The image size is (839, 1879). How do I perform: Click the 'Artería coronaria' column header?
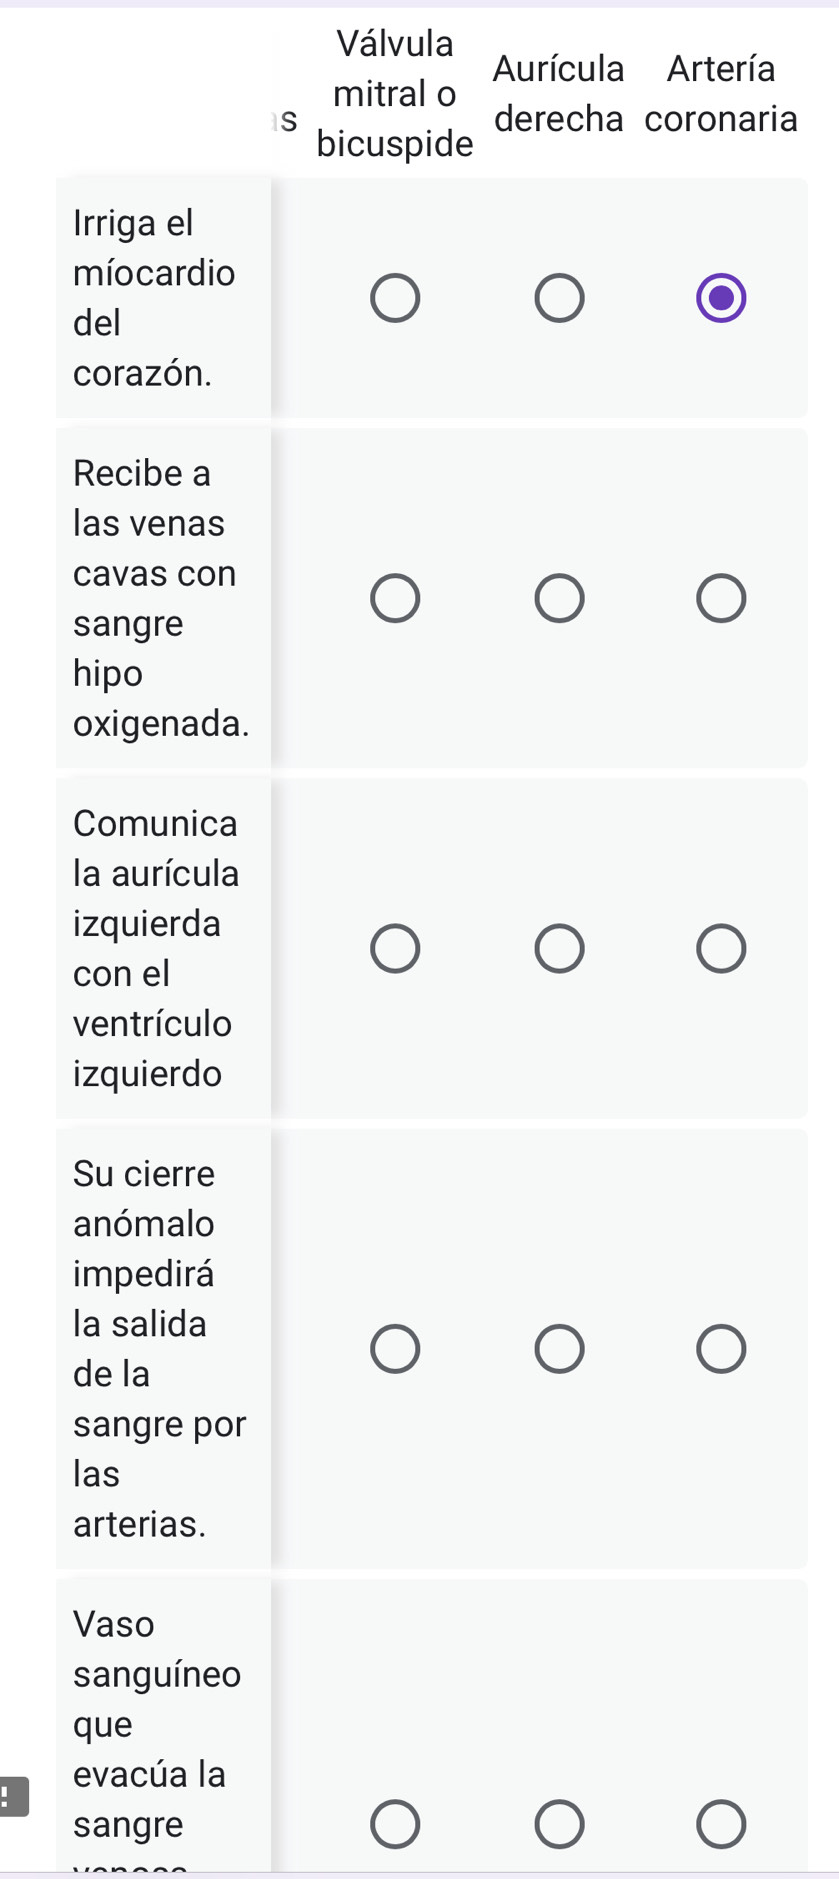pos(721,94)
